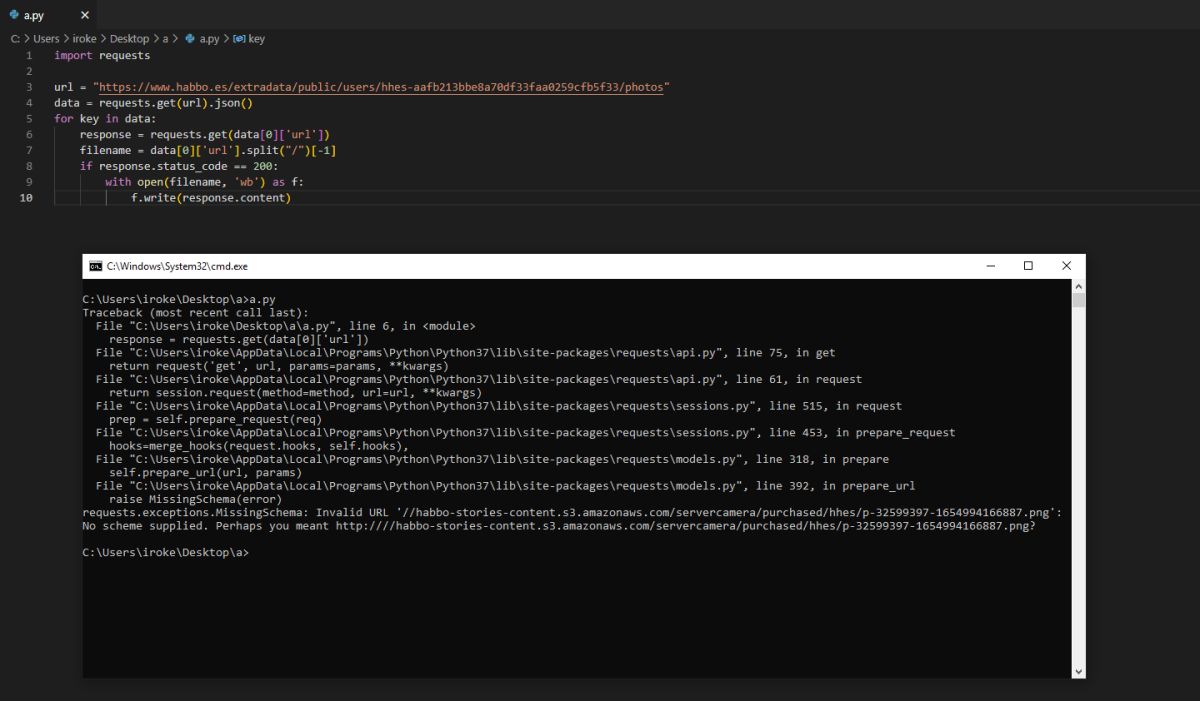Click 'No scheme supplied' message line
The height and width of the screenshot is (701, 1200).
[x=559, y=526]
